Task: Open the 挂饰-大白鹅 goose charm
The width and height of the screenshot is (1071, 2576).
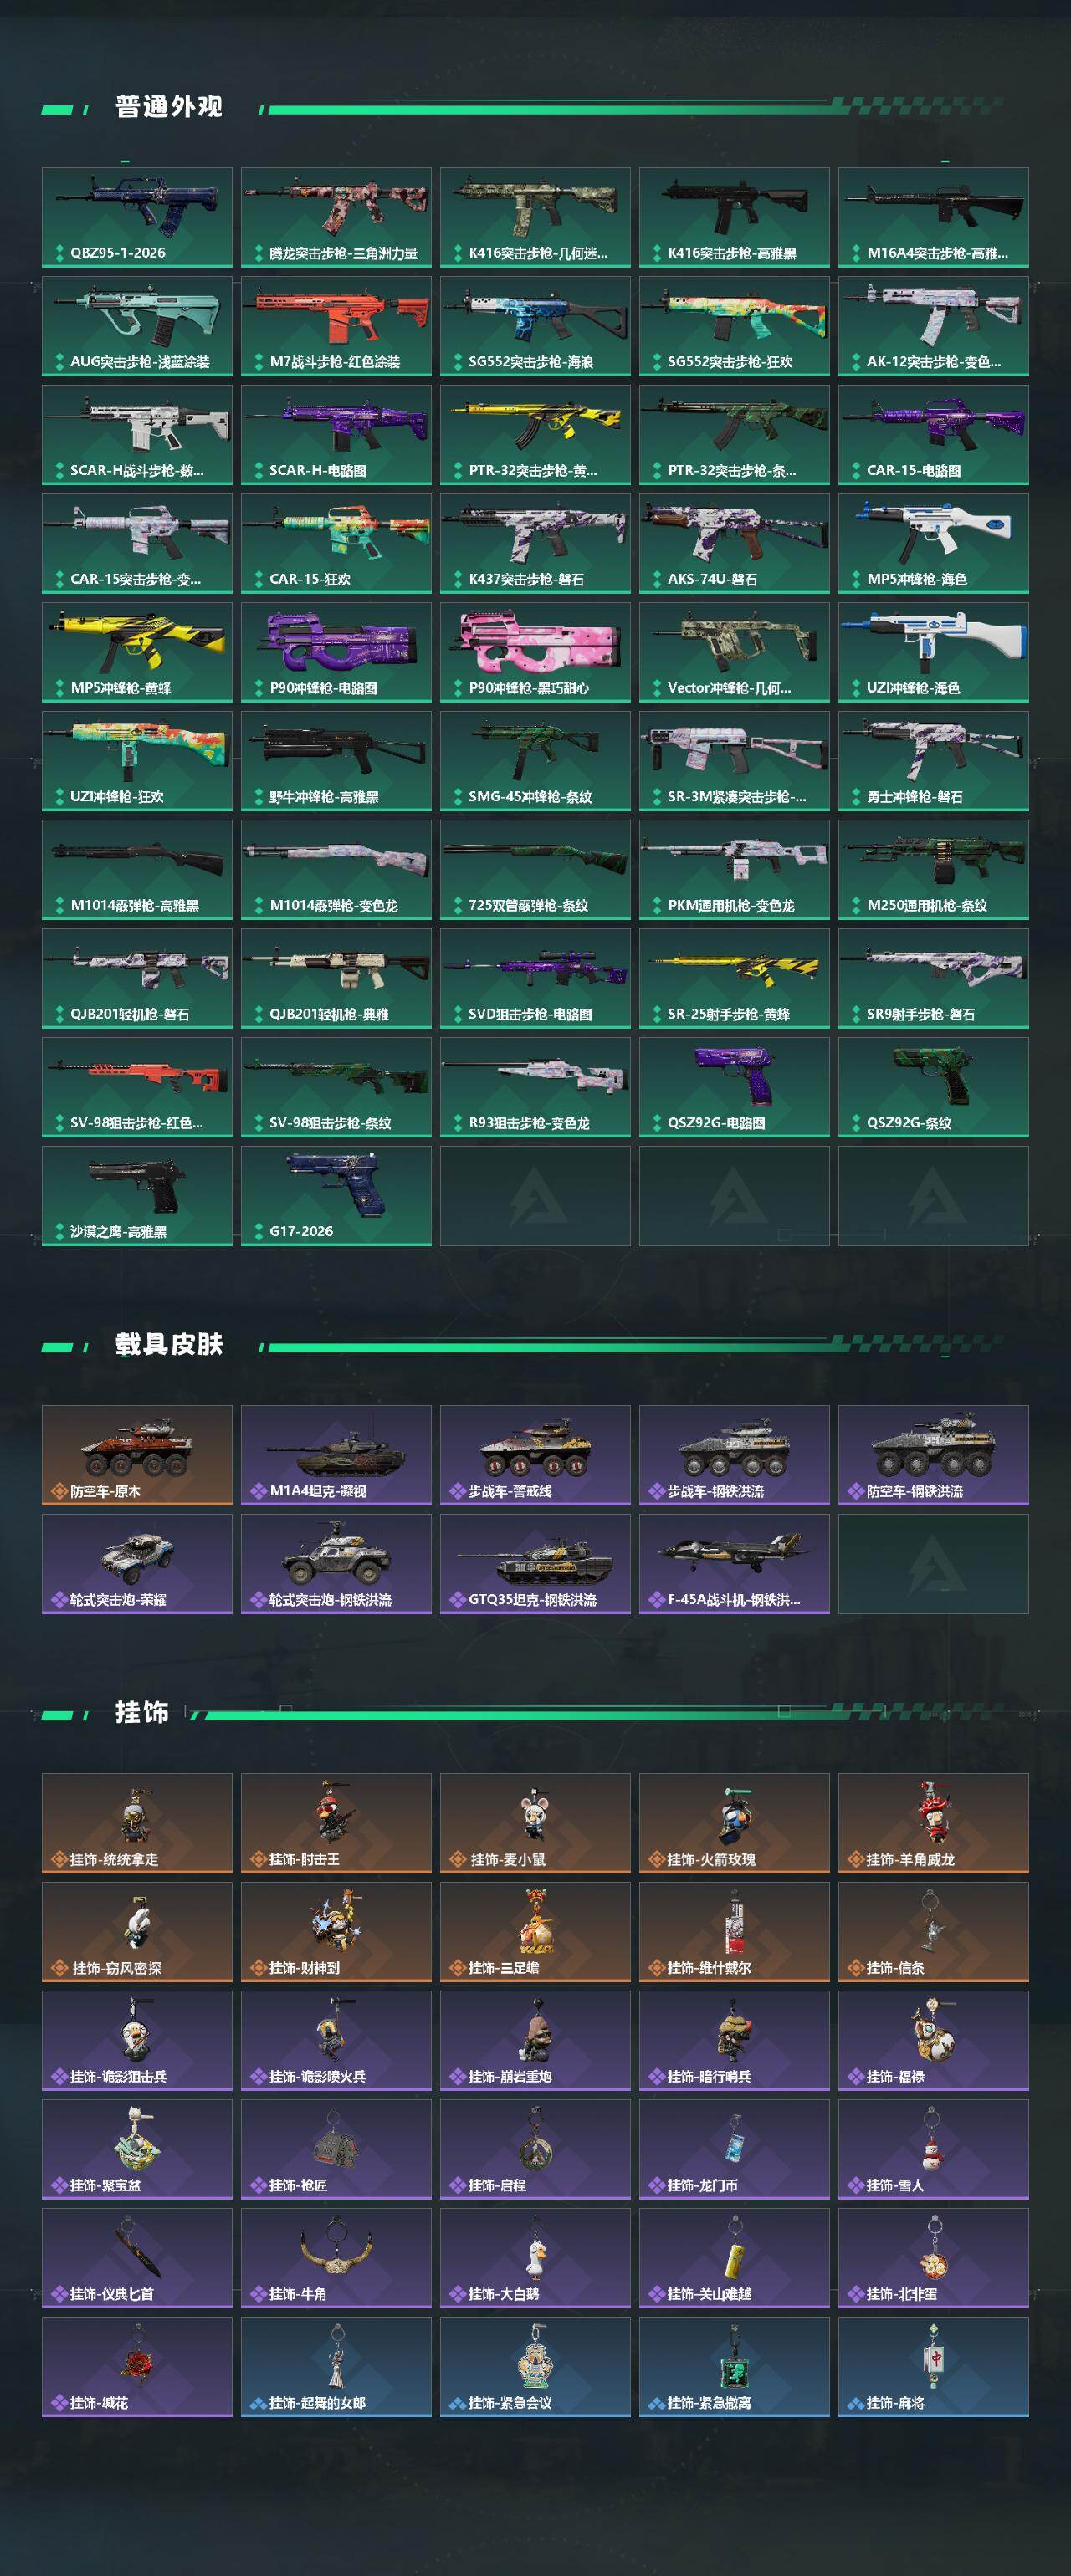Action: click(535, 2258)
